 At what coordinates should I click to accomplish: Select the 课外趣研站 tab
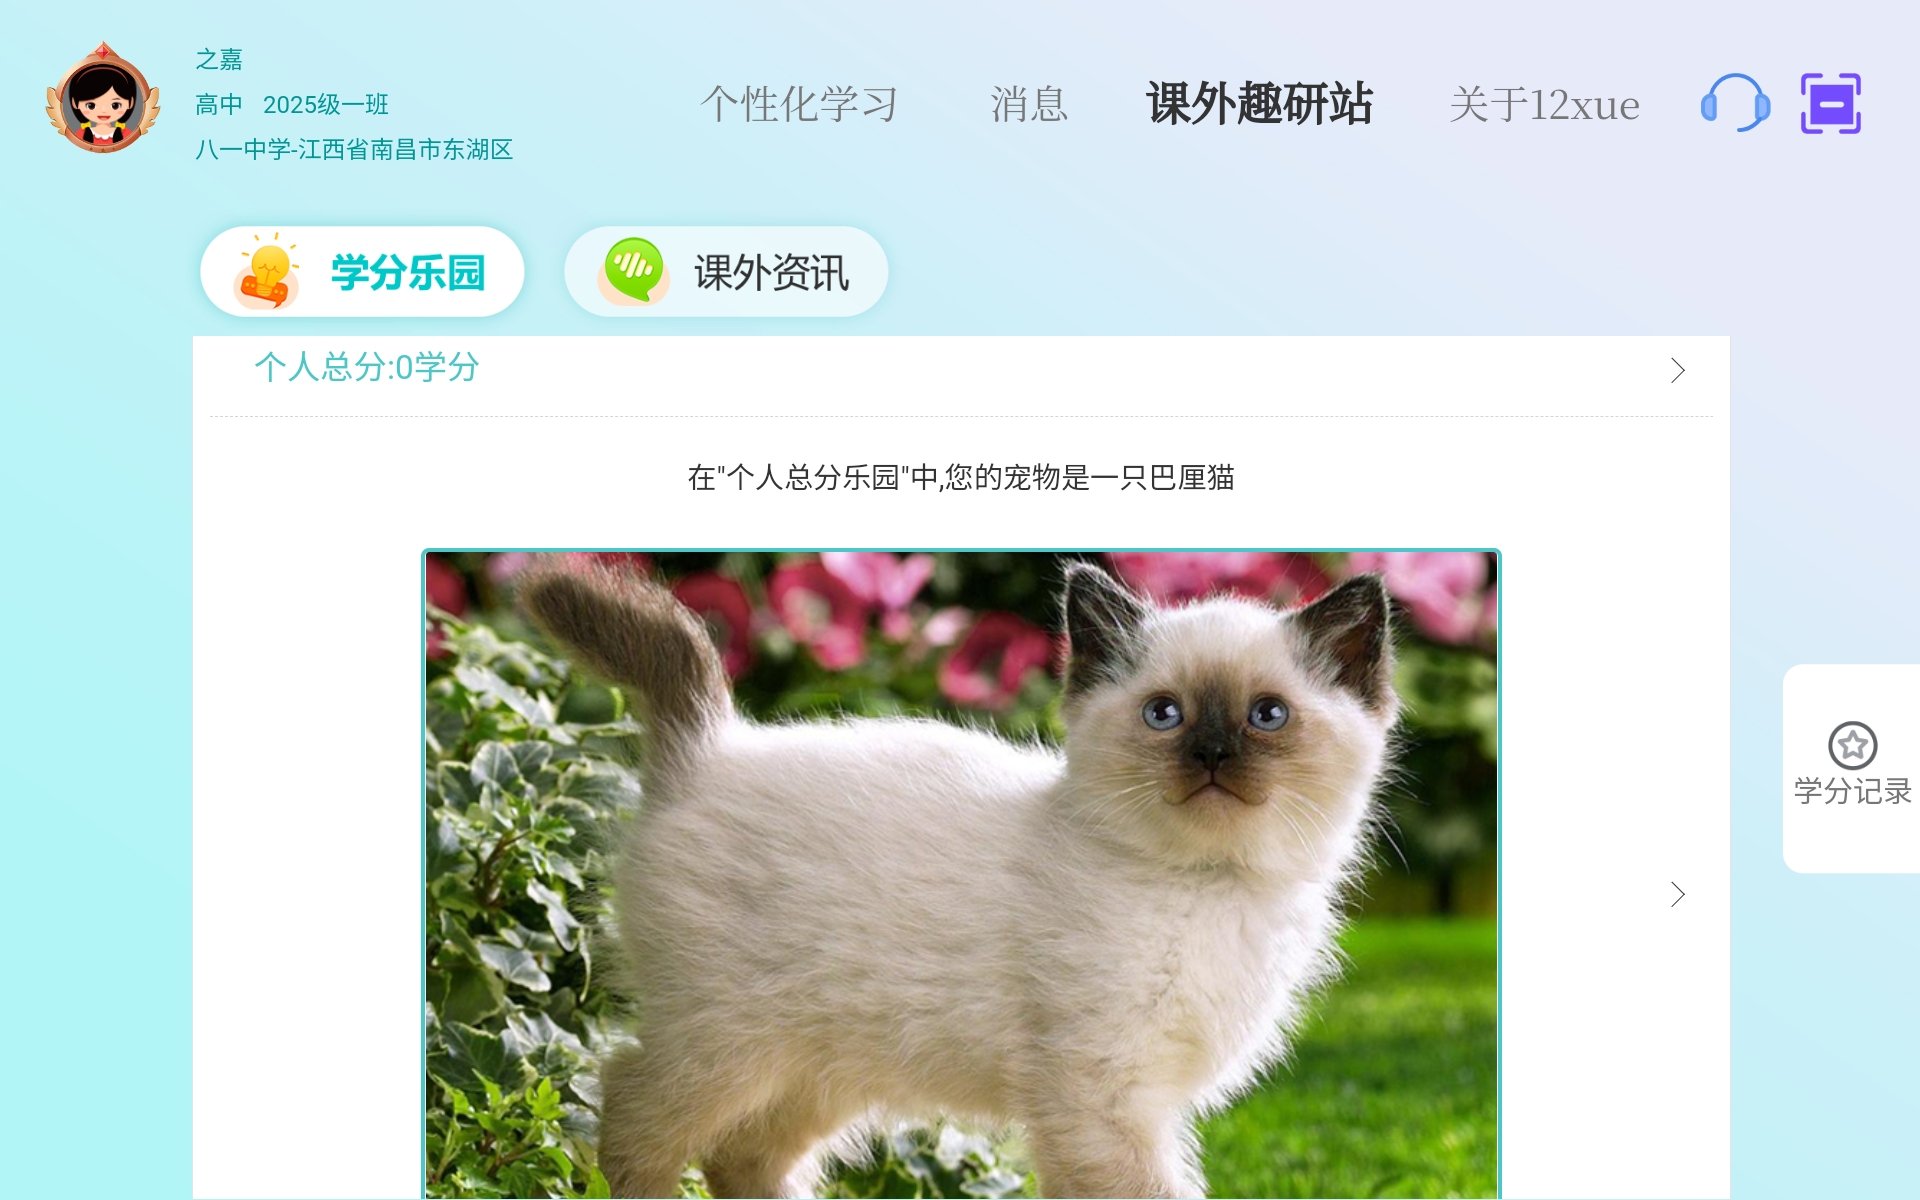pos(1259,104)
